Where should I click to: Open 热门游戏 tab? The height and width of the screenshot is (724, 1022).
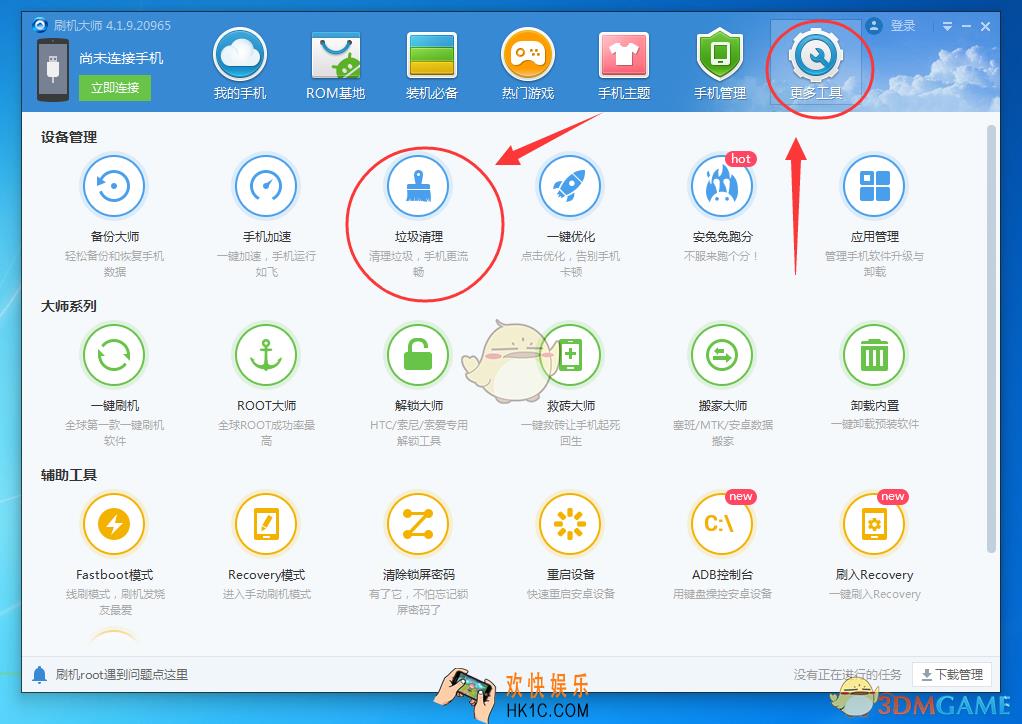527,64
